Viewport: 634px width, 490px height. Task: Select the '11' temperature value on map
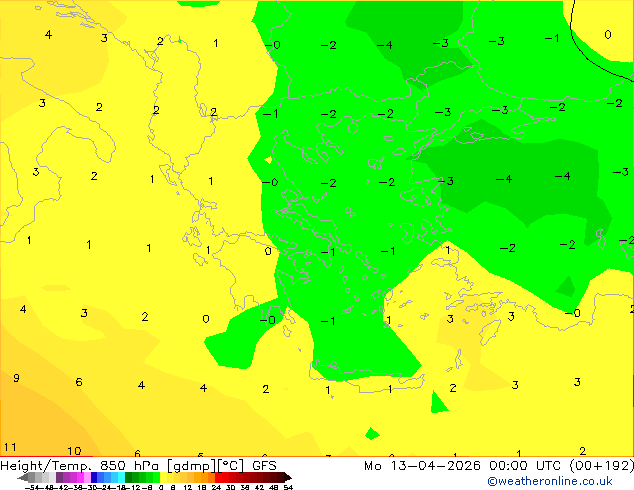[10, 447]
